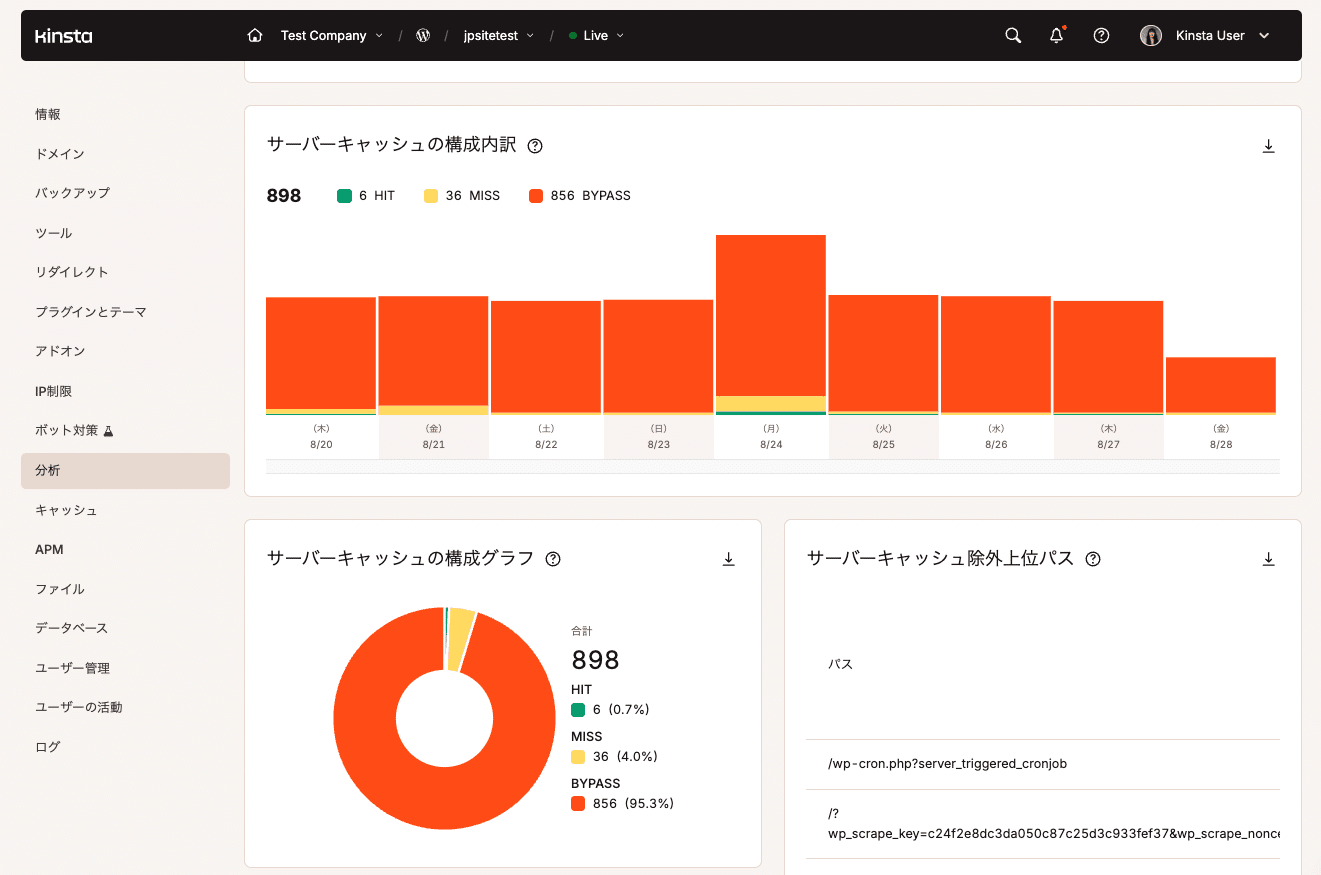The width and height of the screenshot is (1321, 875).
Task: Click the tall 8/24 bar in the chart
Action: (x=771, y=324)
